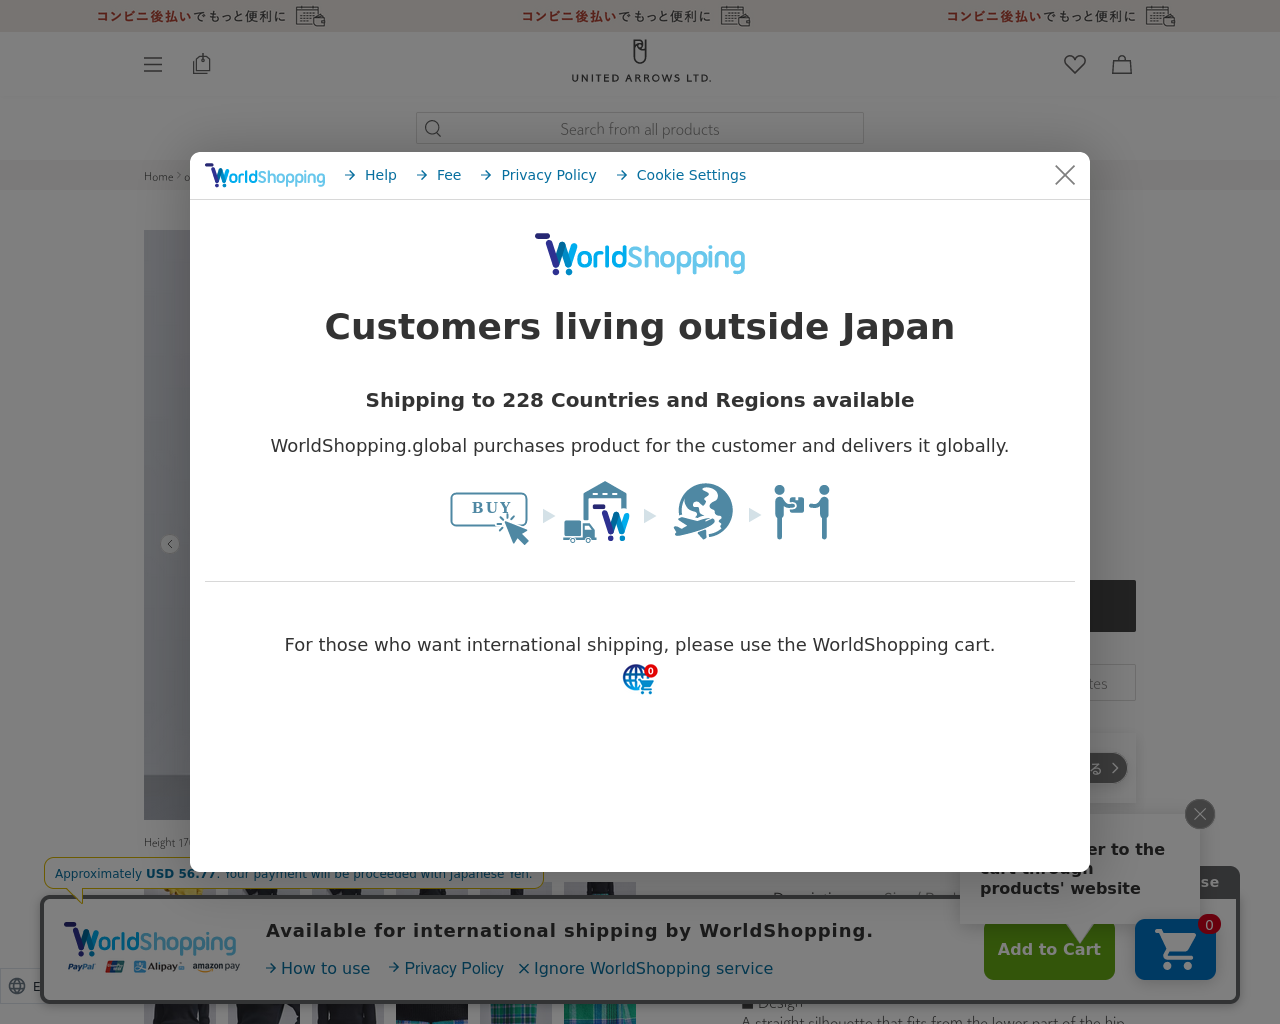The width and height of the screenshot is (1280, 1024).
Task: Open Privacy Policy link in bottom banner
Action: tap(446, 968)
